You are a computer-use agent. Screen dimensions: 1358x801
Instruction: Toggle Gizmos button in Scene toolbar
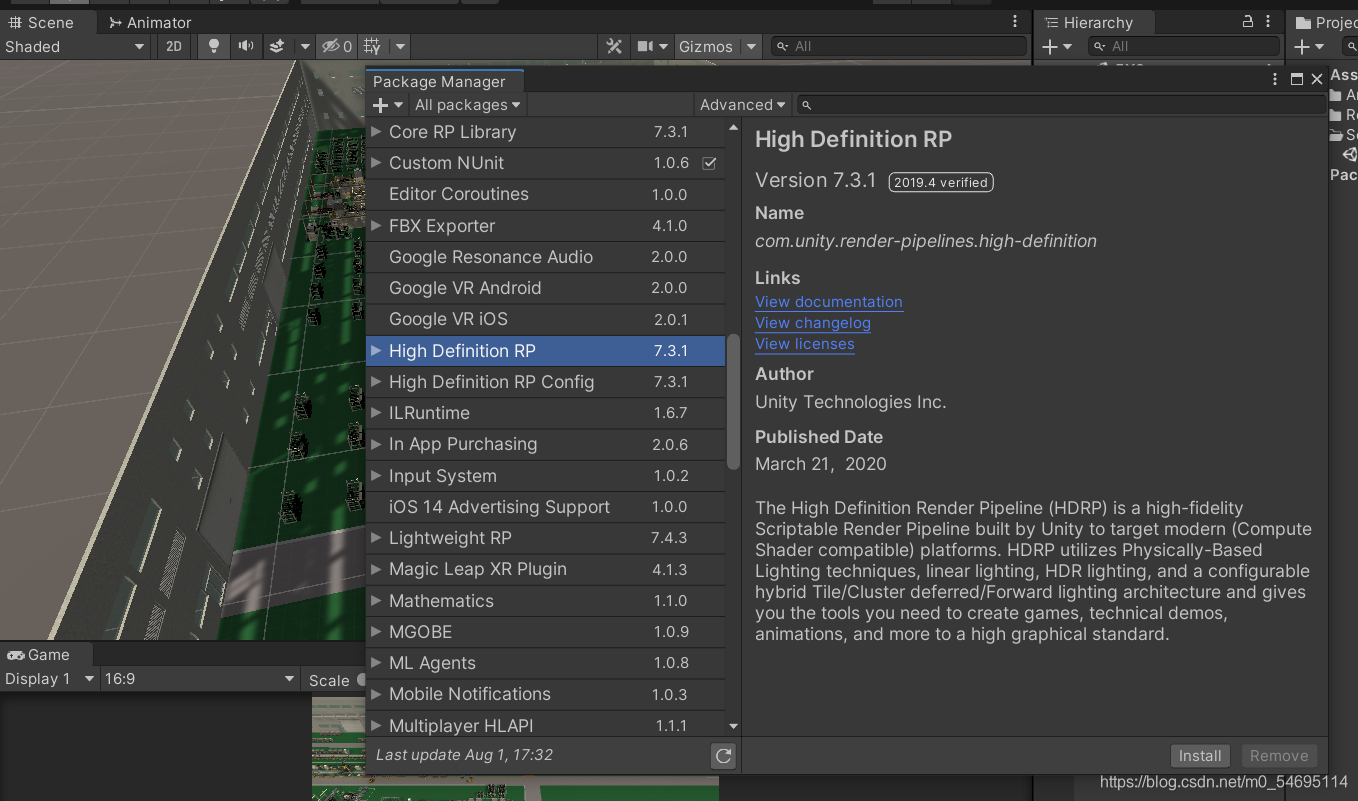pyautogui.click(x=706, y=46)
